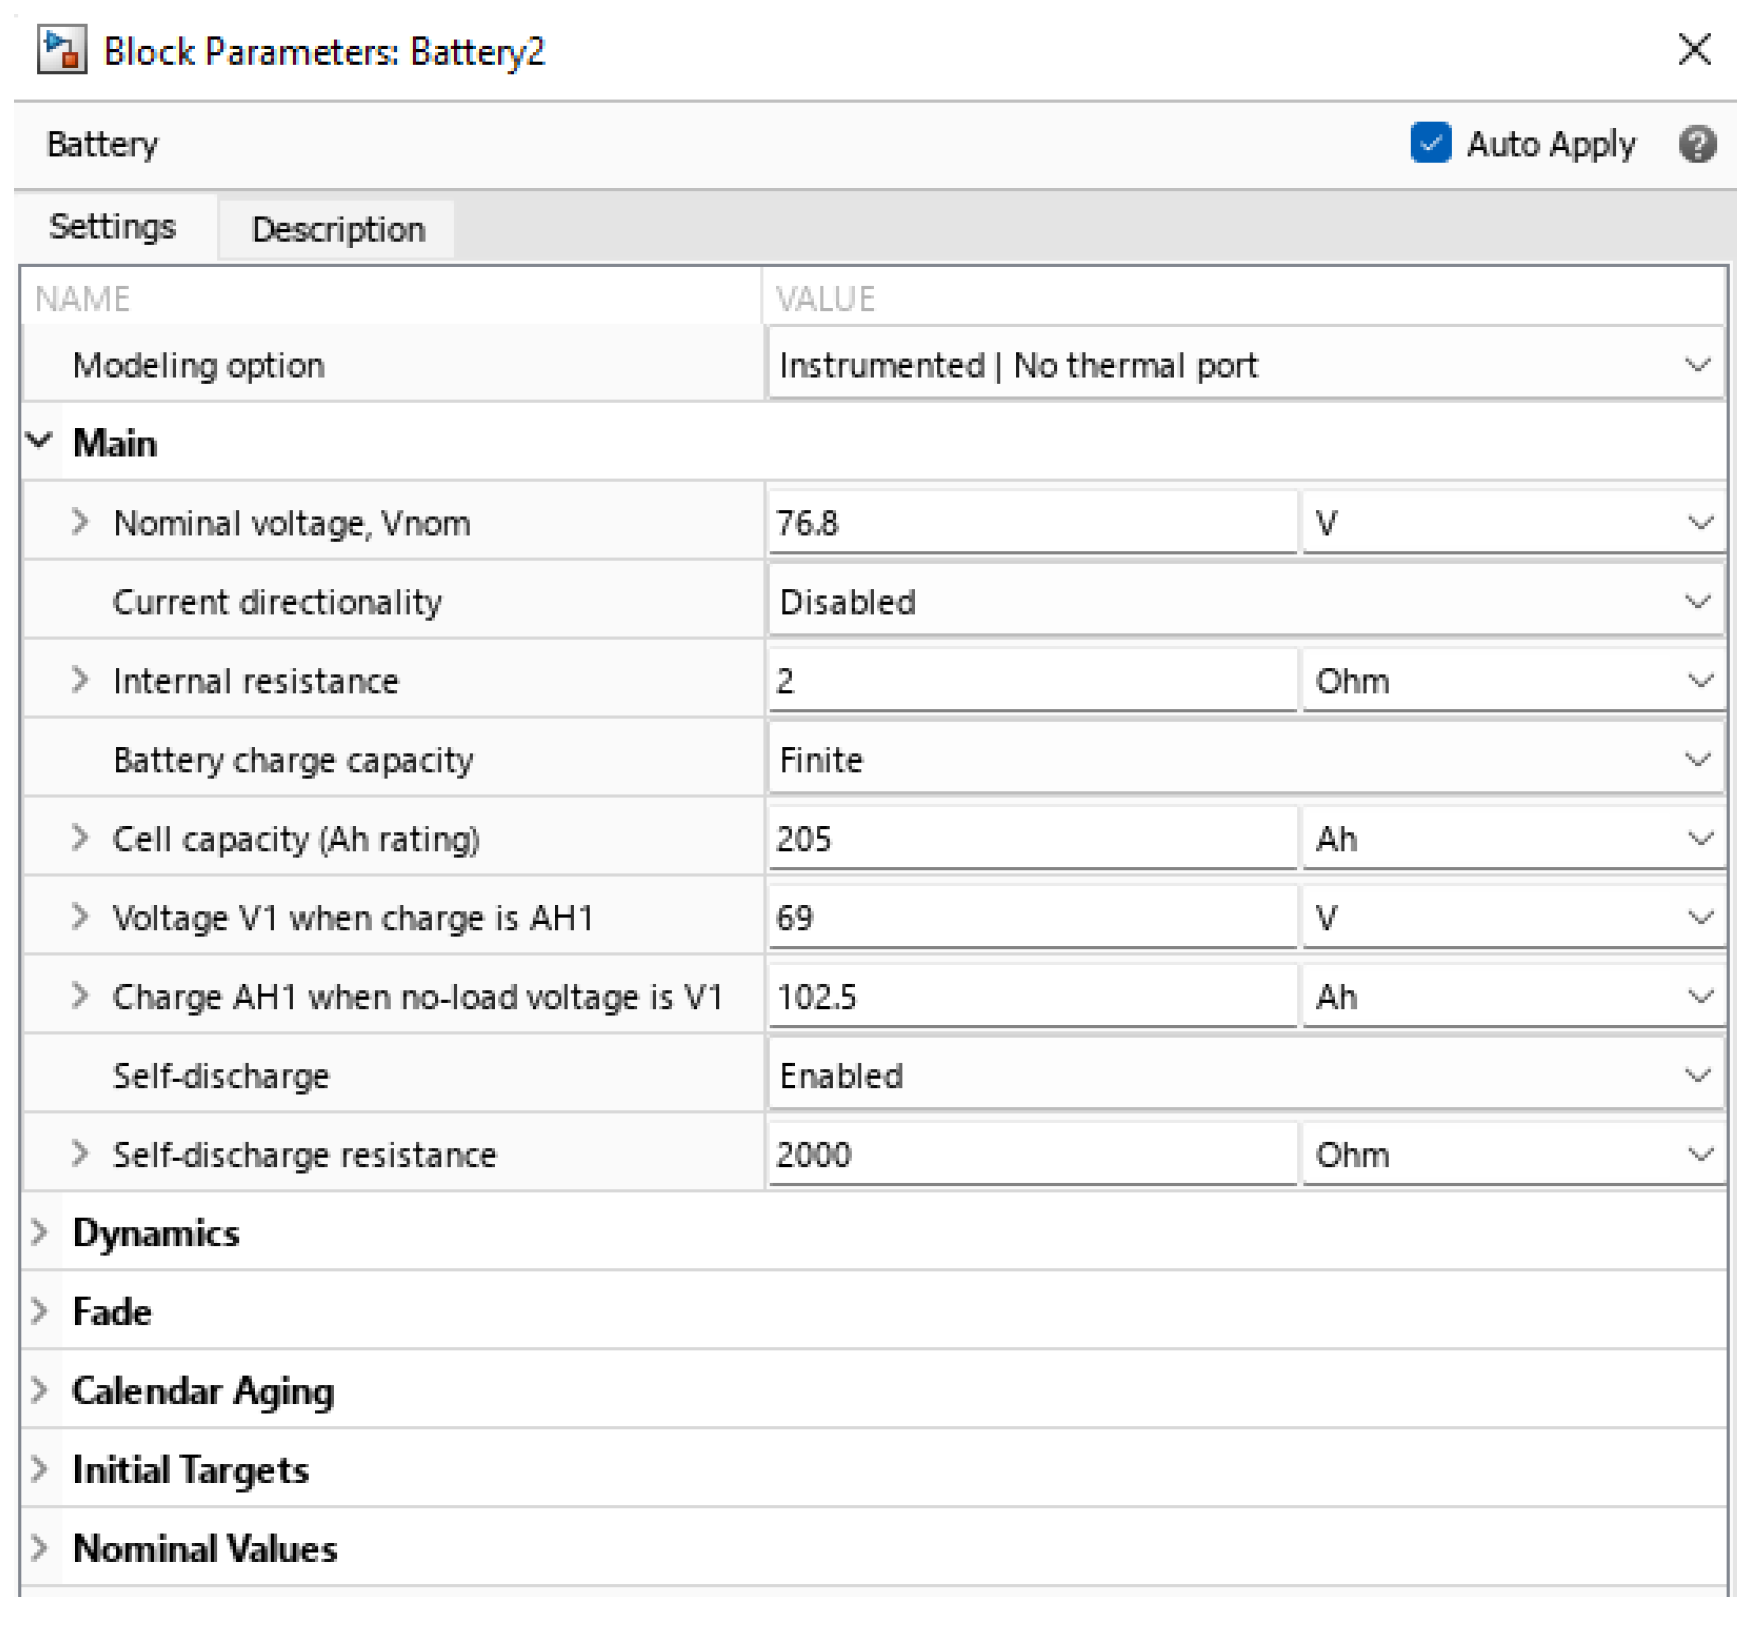Expand the Nominal Values section
1761x1630 pixels.
[40, 1548]
